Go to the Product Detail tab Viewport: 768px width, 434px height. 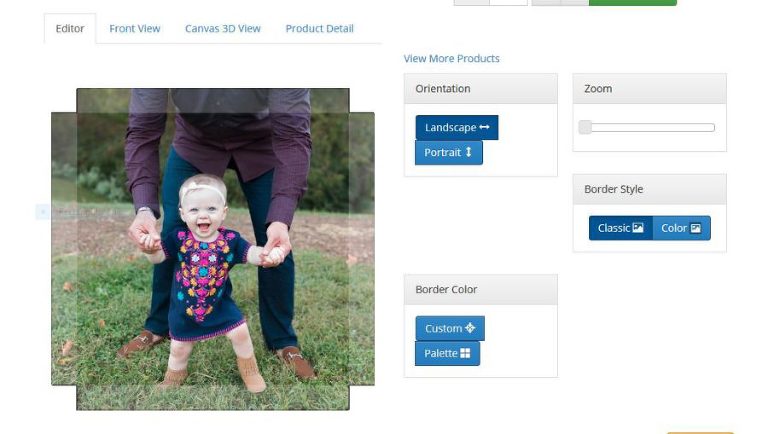[319, 28]
